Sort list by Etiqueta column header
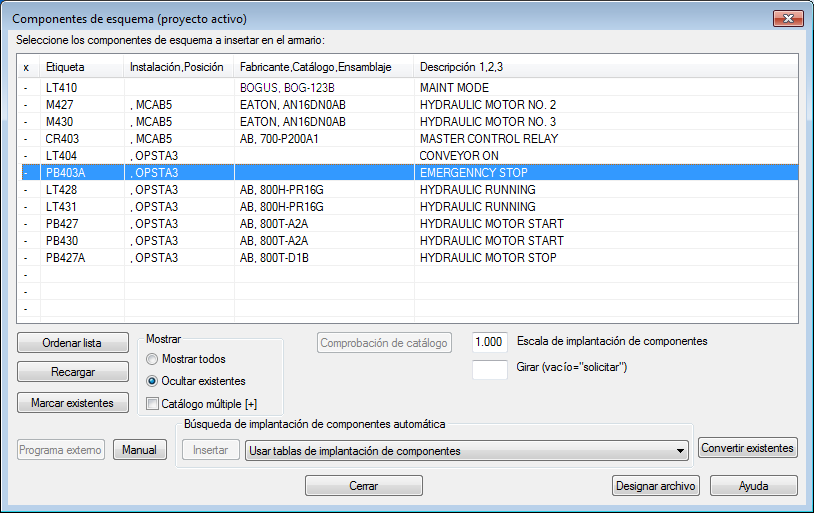814x513 pixels. click(82, 67)
